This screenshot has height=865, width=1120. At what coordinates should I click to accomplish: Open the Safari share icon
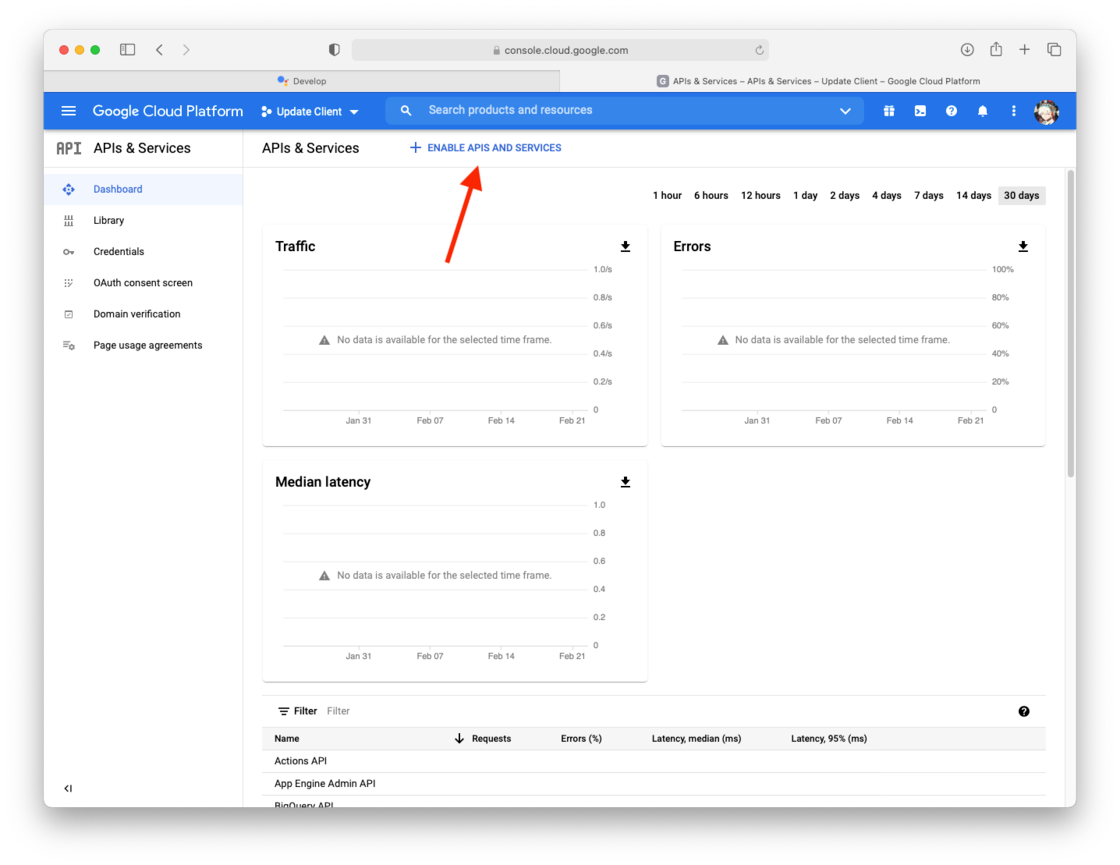click(996, 49)
